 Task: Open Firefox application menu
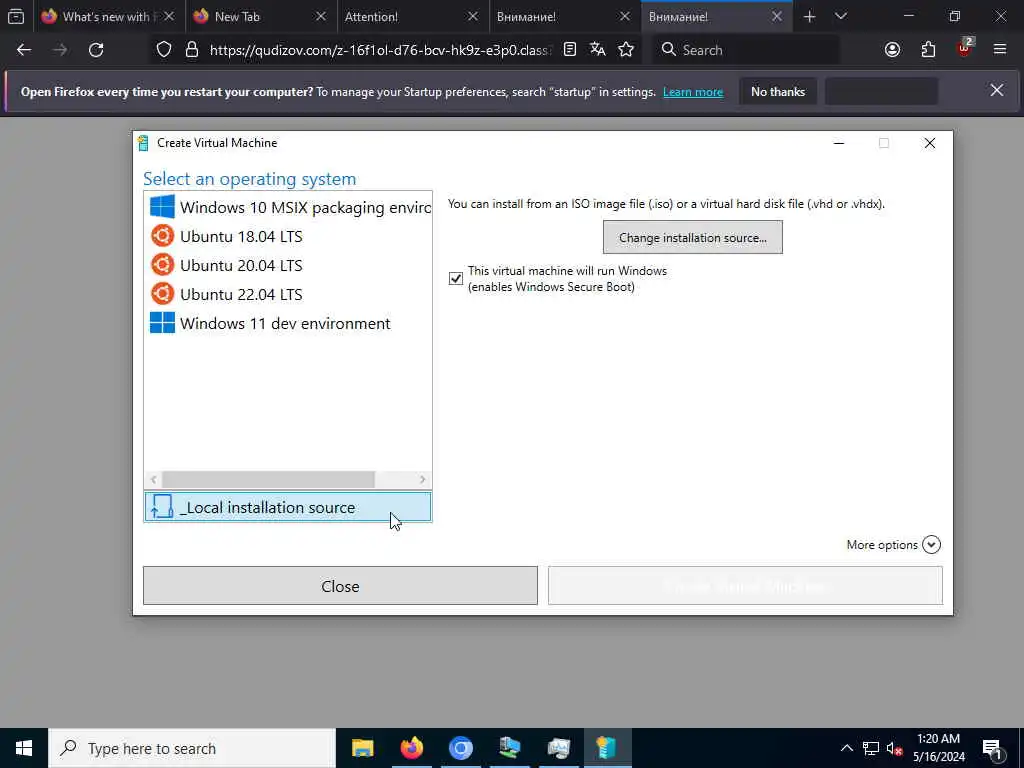tap(1000, 50)
